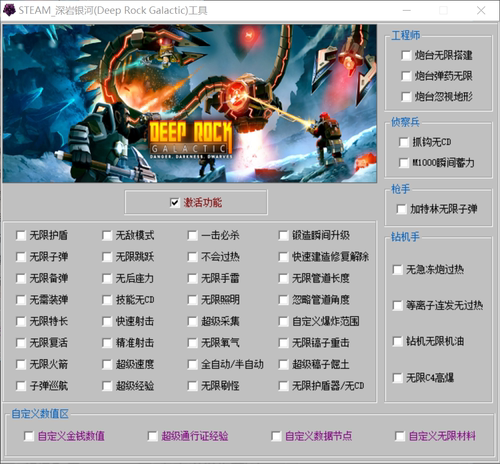Screen dimensions: 500x464
Task: Check 不会过热 box
Action: point(192,257)
